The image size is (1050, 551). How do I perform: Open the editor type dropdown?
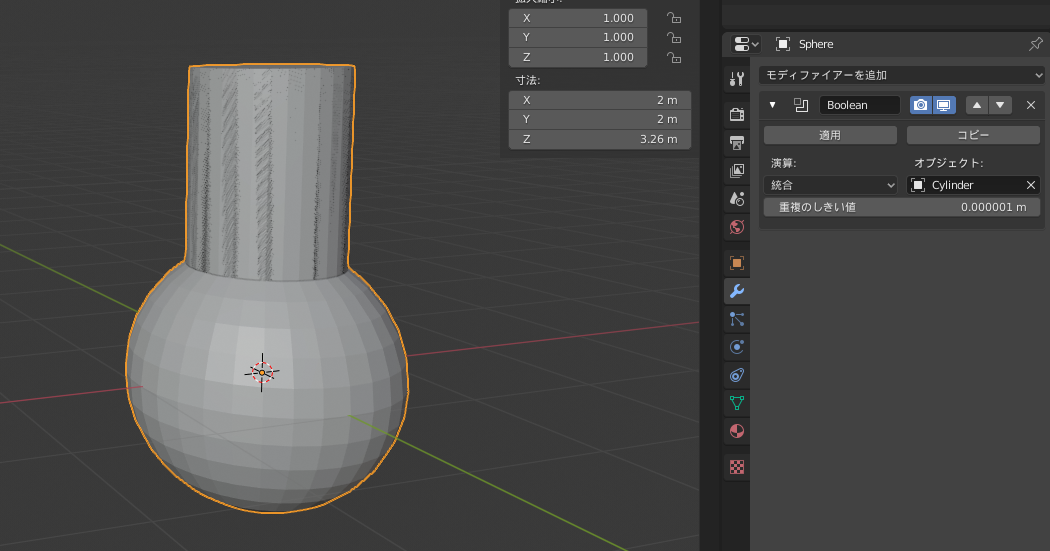tap(746, 44)
